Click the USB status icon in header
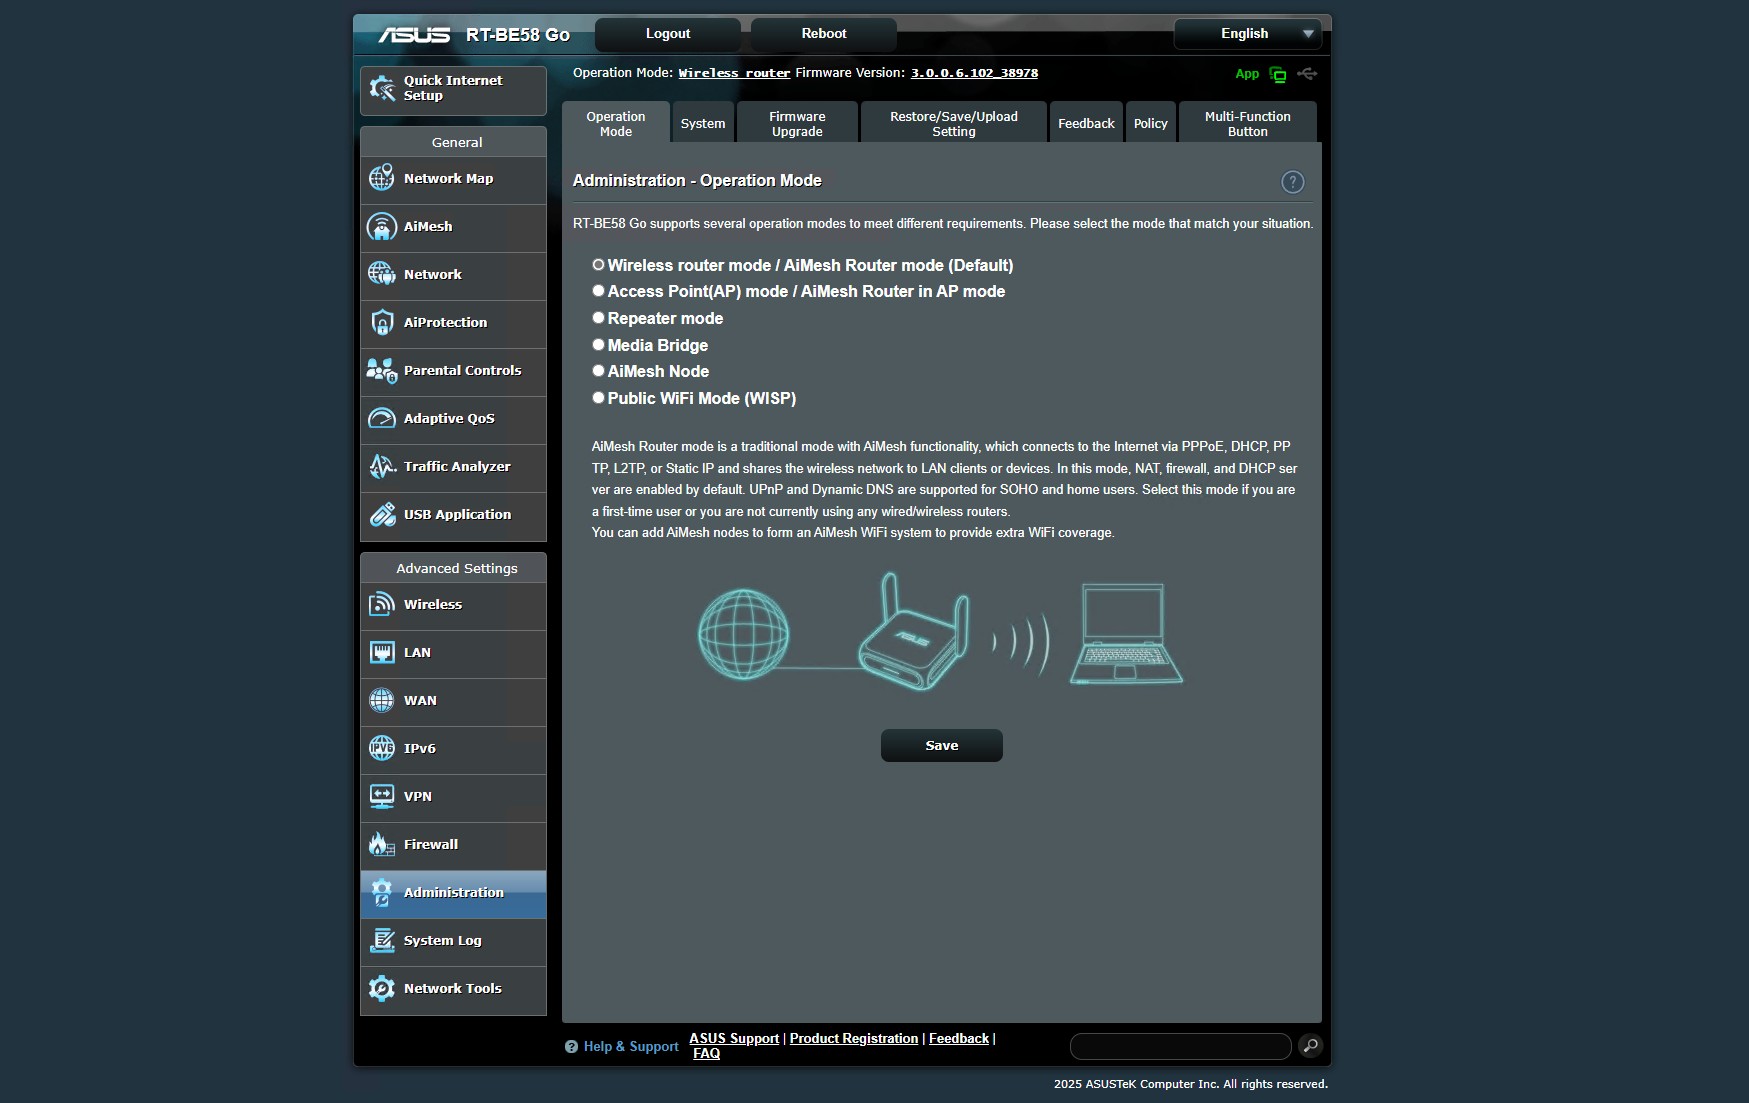 pyautogui.click(x=1307, y=74)
